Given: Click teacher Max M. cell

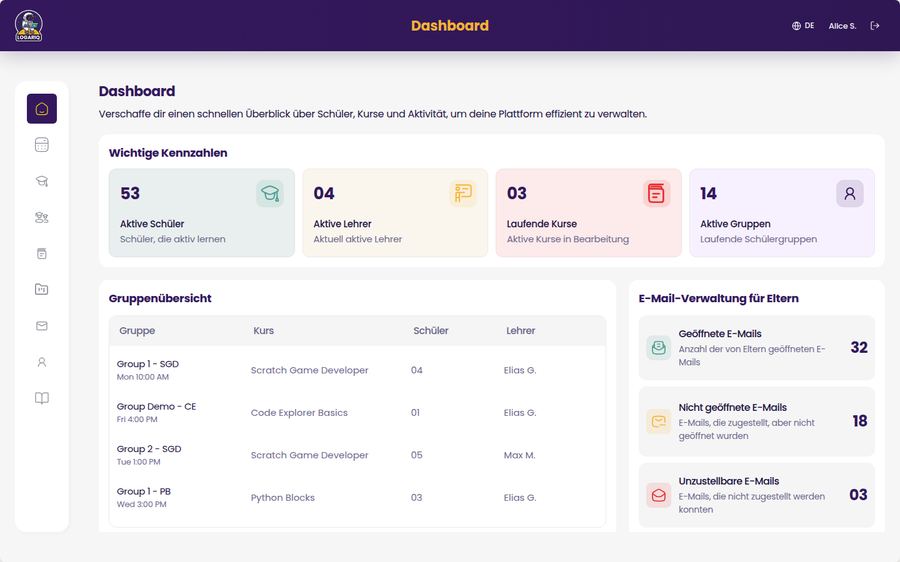Looking at the screenshot, I should pos(519,455).
